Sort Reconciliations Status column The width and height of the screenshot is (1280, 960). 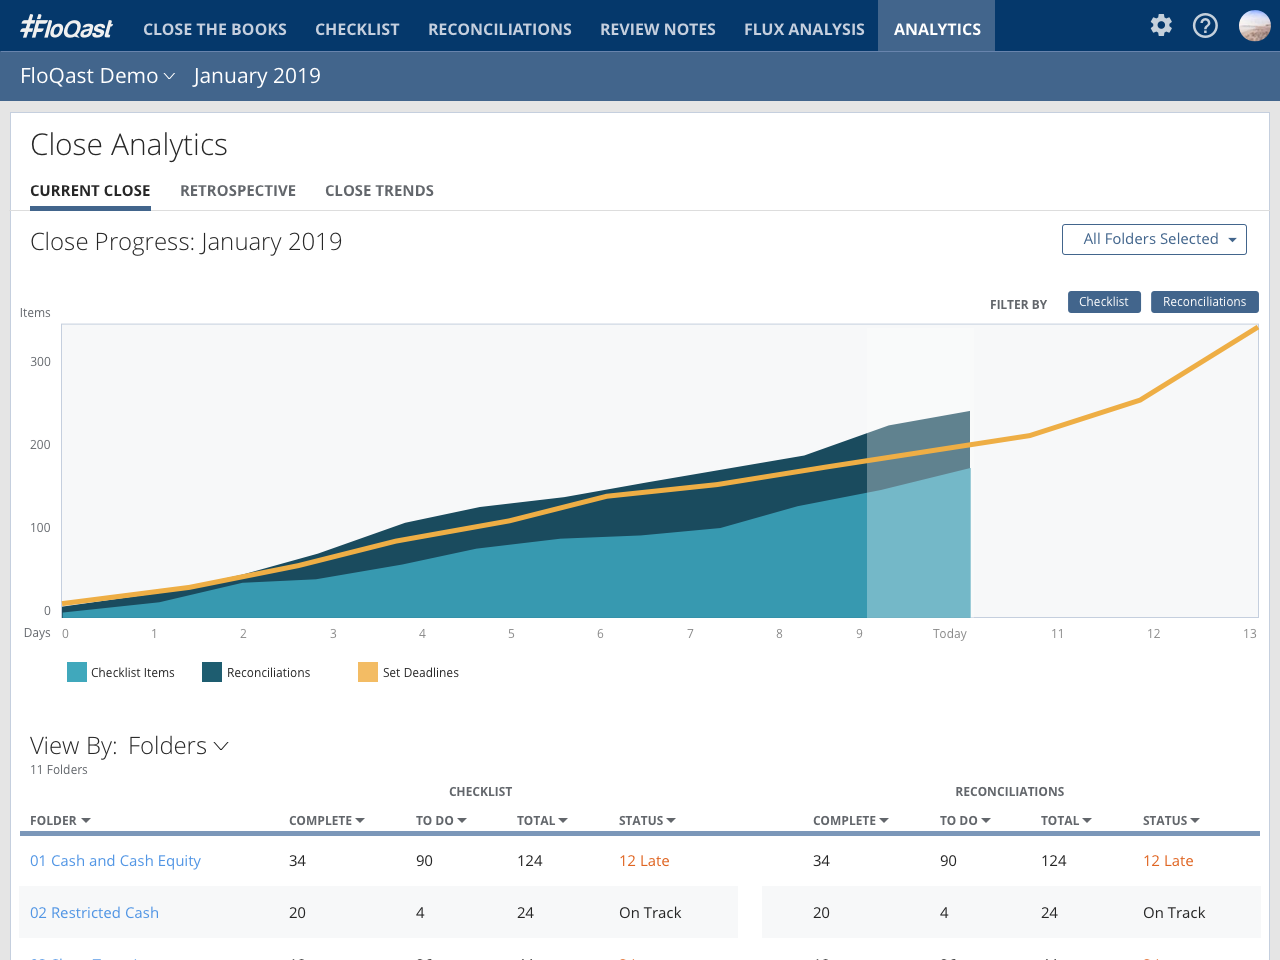click(x=1171, y=821)
